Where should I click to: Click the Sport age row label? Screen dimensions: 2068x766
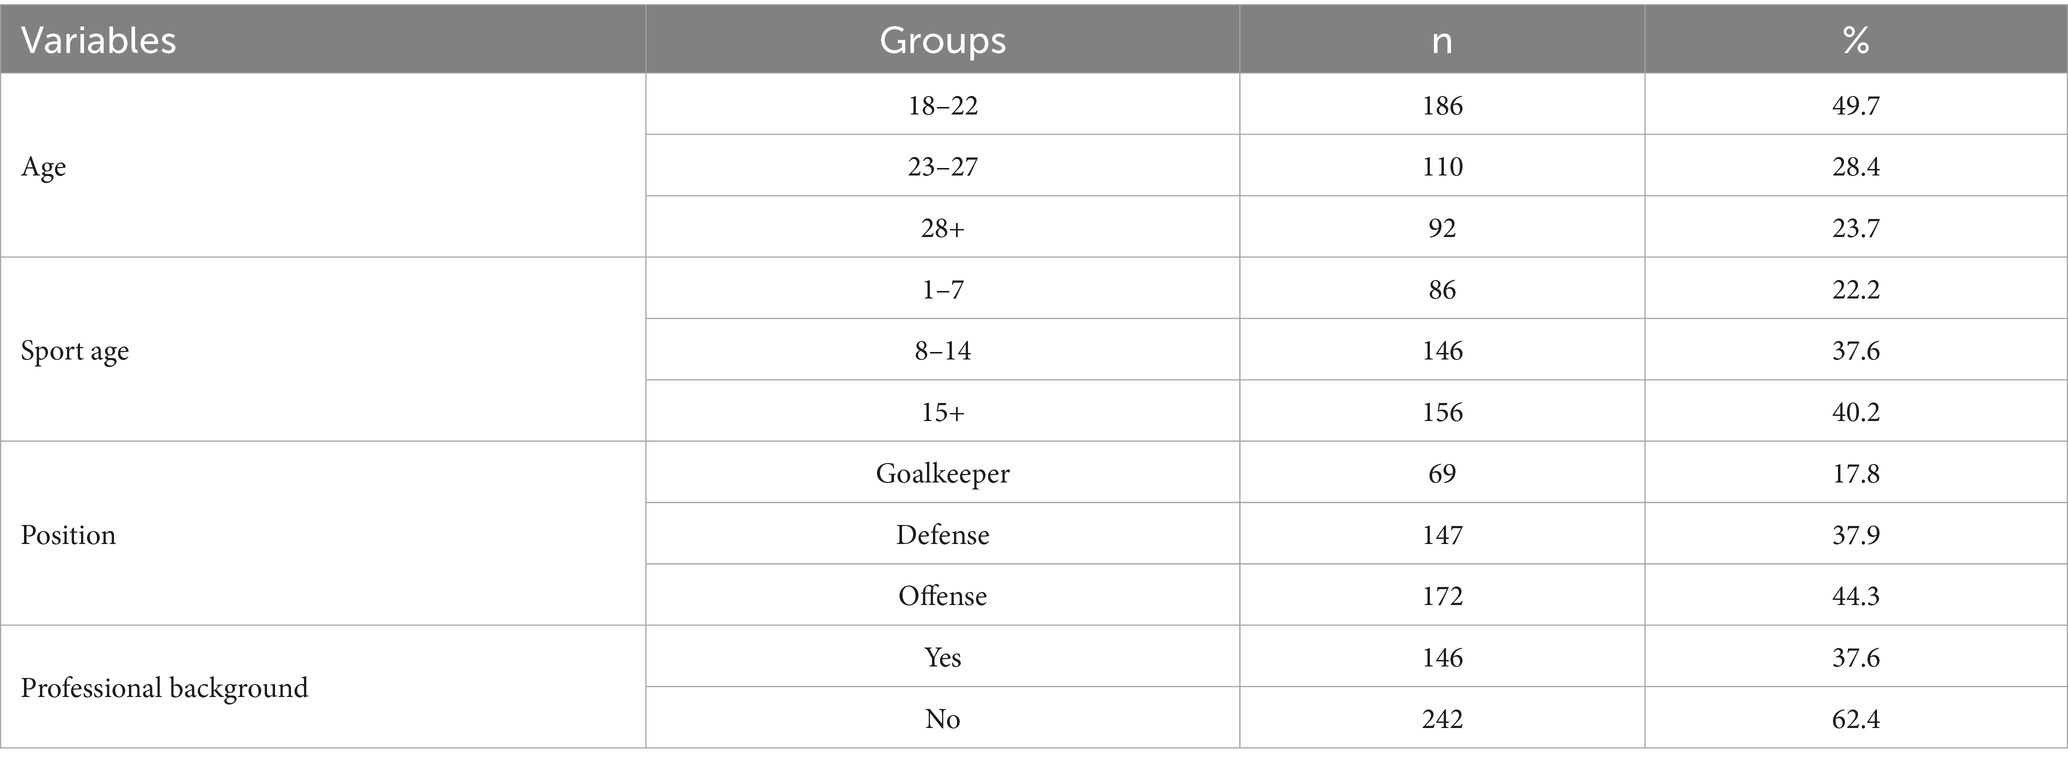75,351
